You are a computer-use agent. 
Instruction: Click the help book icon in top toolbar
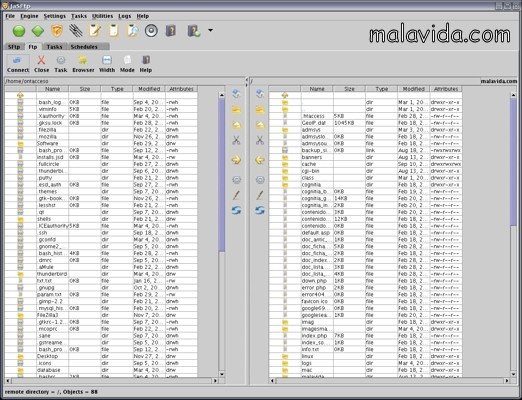point(170,31)
